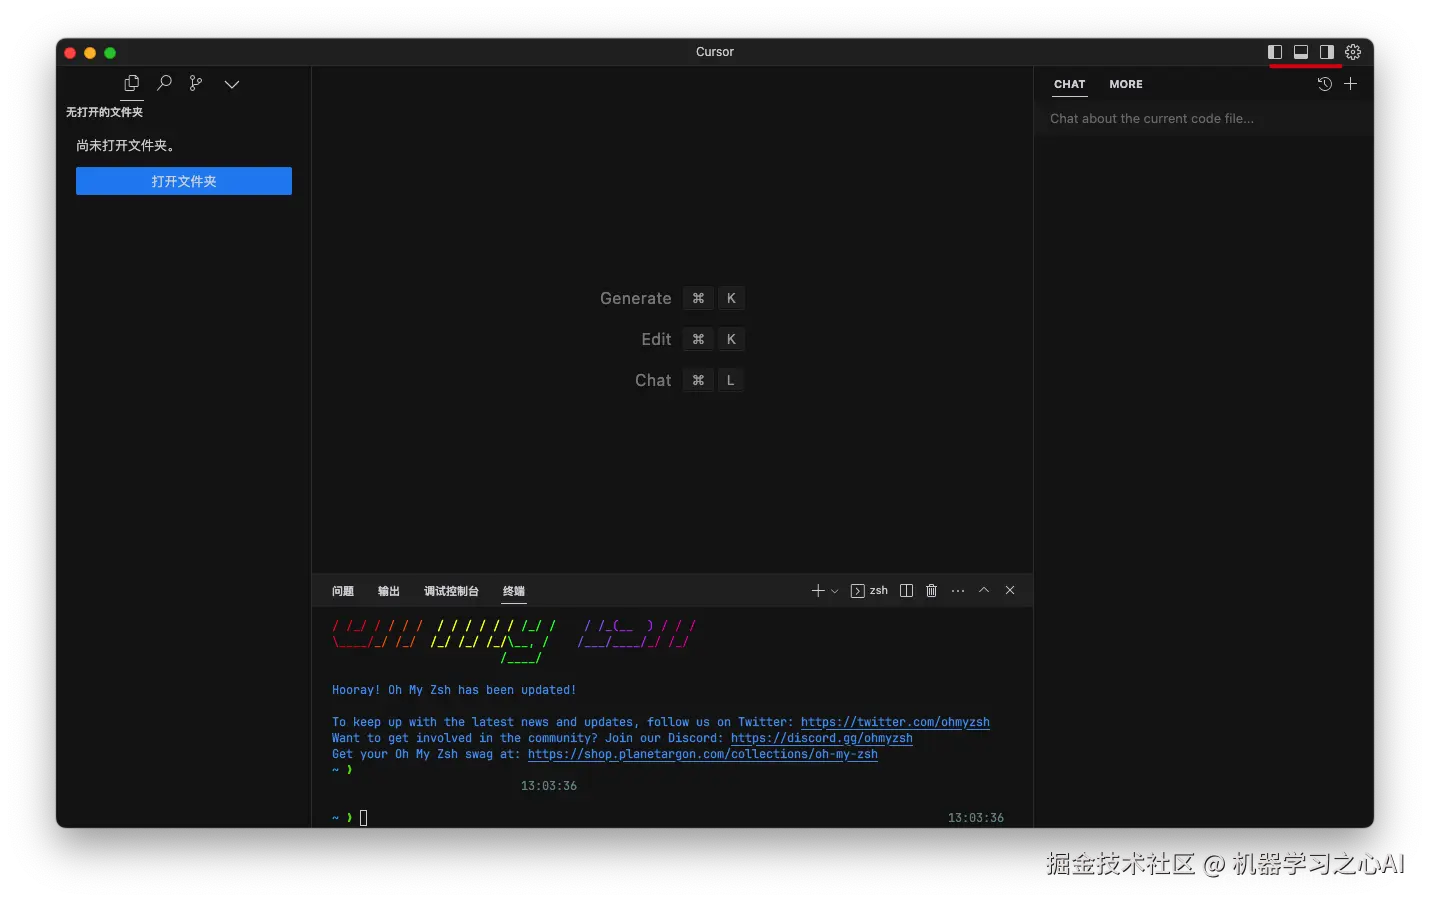The image size is (1430, 902).
Task: Click the Generate shortcut hint text
Action: pyautogui.click(x=635, y=298)
